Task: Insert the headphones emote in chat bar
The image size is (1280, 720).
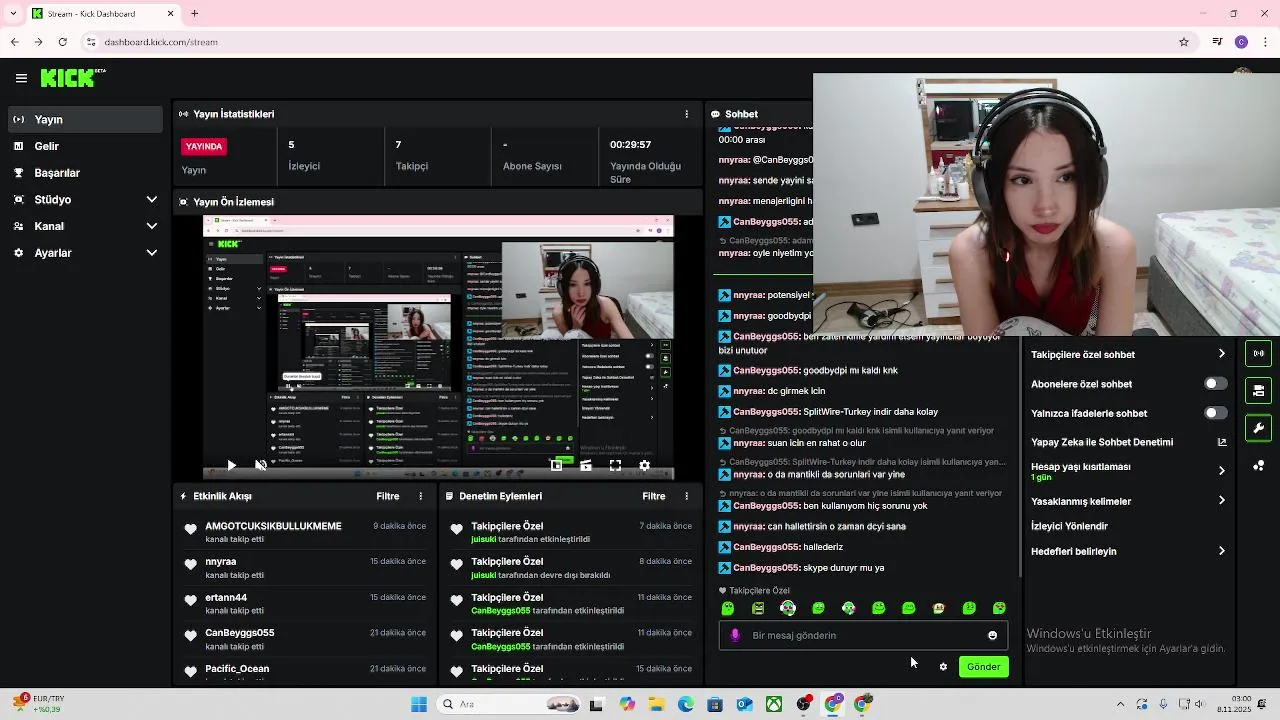Action: (x=788, y=608)
